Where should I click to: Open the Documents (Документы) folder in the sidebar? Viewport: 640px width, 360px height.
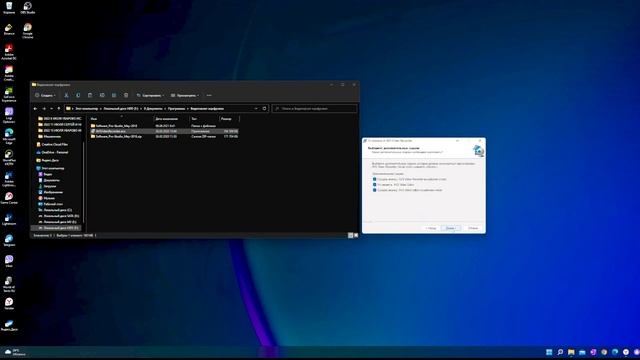coord(49,180)
